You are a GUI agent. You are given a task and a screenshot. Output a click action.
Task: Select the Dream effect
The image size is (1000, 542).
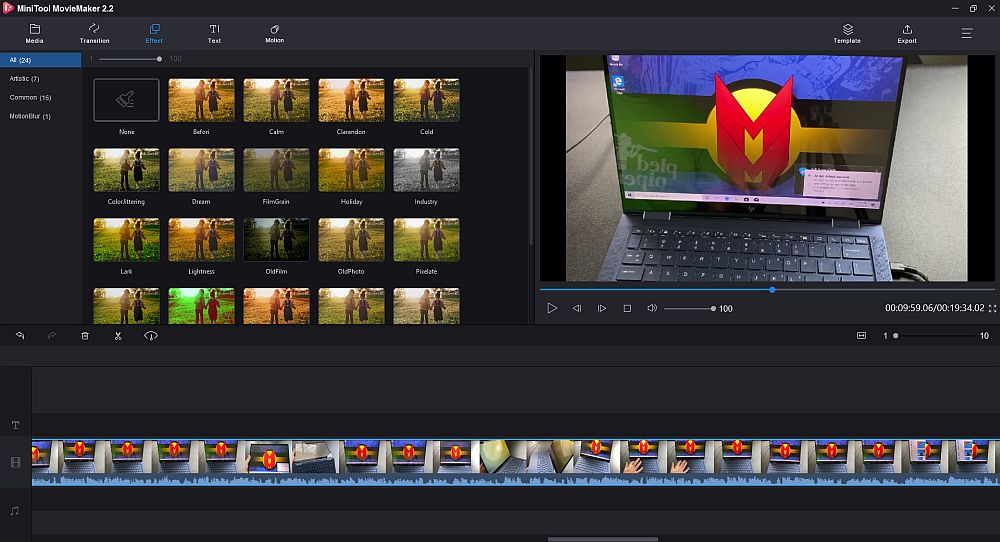pos(202,170)
